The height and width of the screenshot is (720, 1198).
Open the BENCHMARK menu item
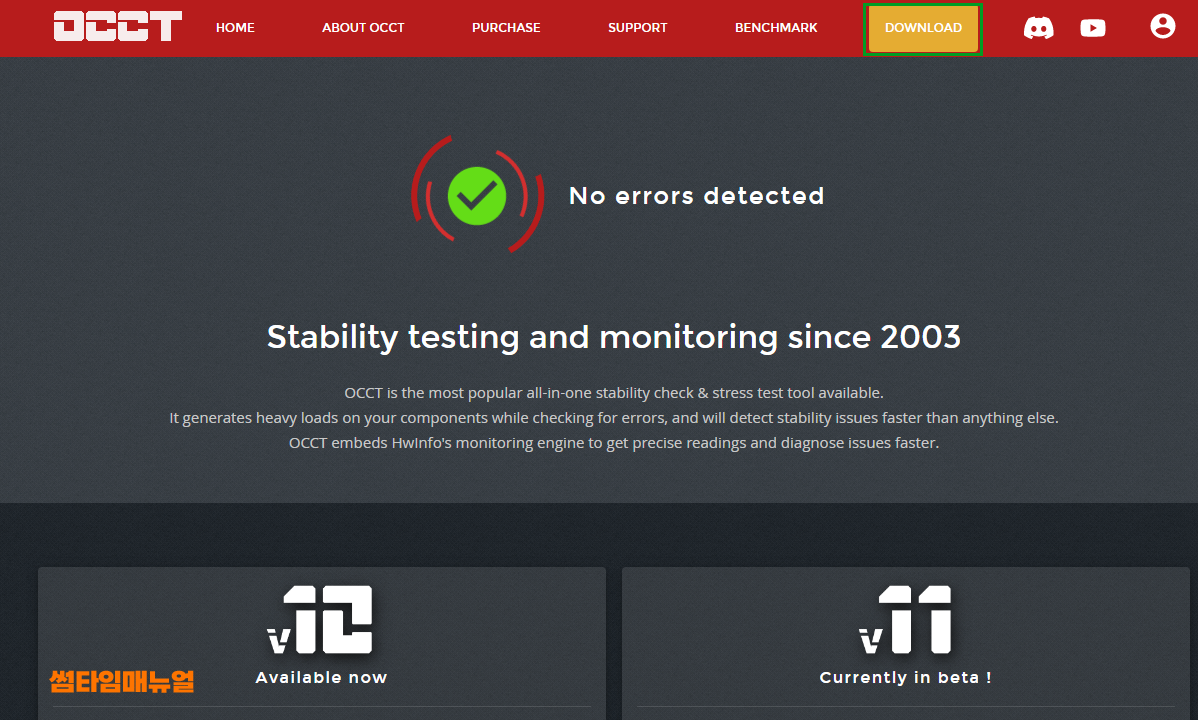pyautogui.click(x=776, y=28)
